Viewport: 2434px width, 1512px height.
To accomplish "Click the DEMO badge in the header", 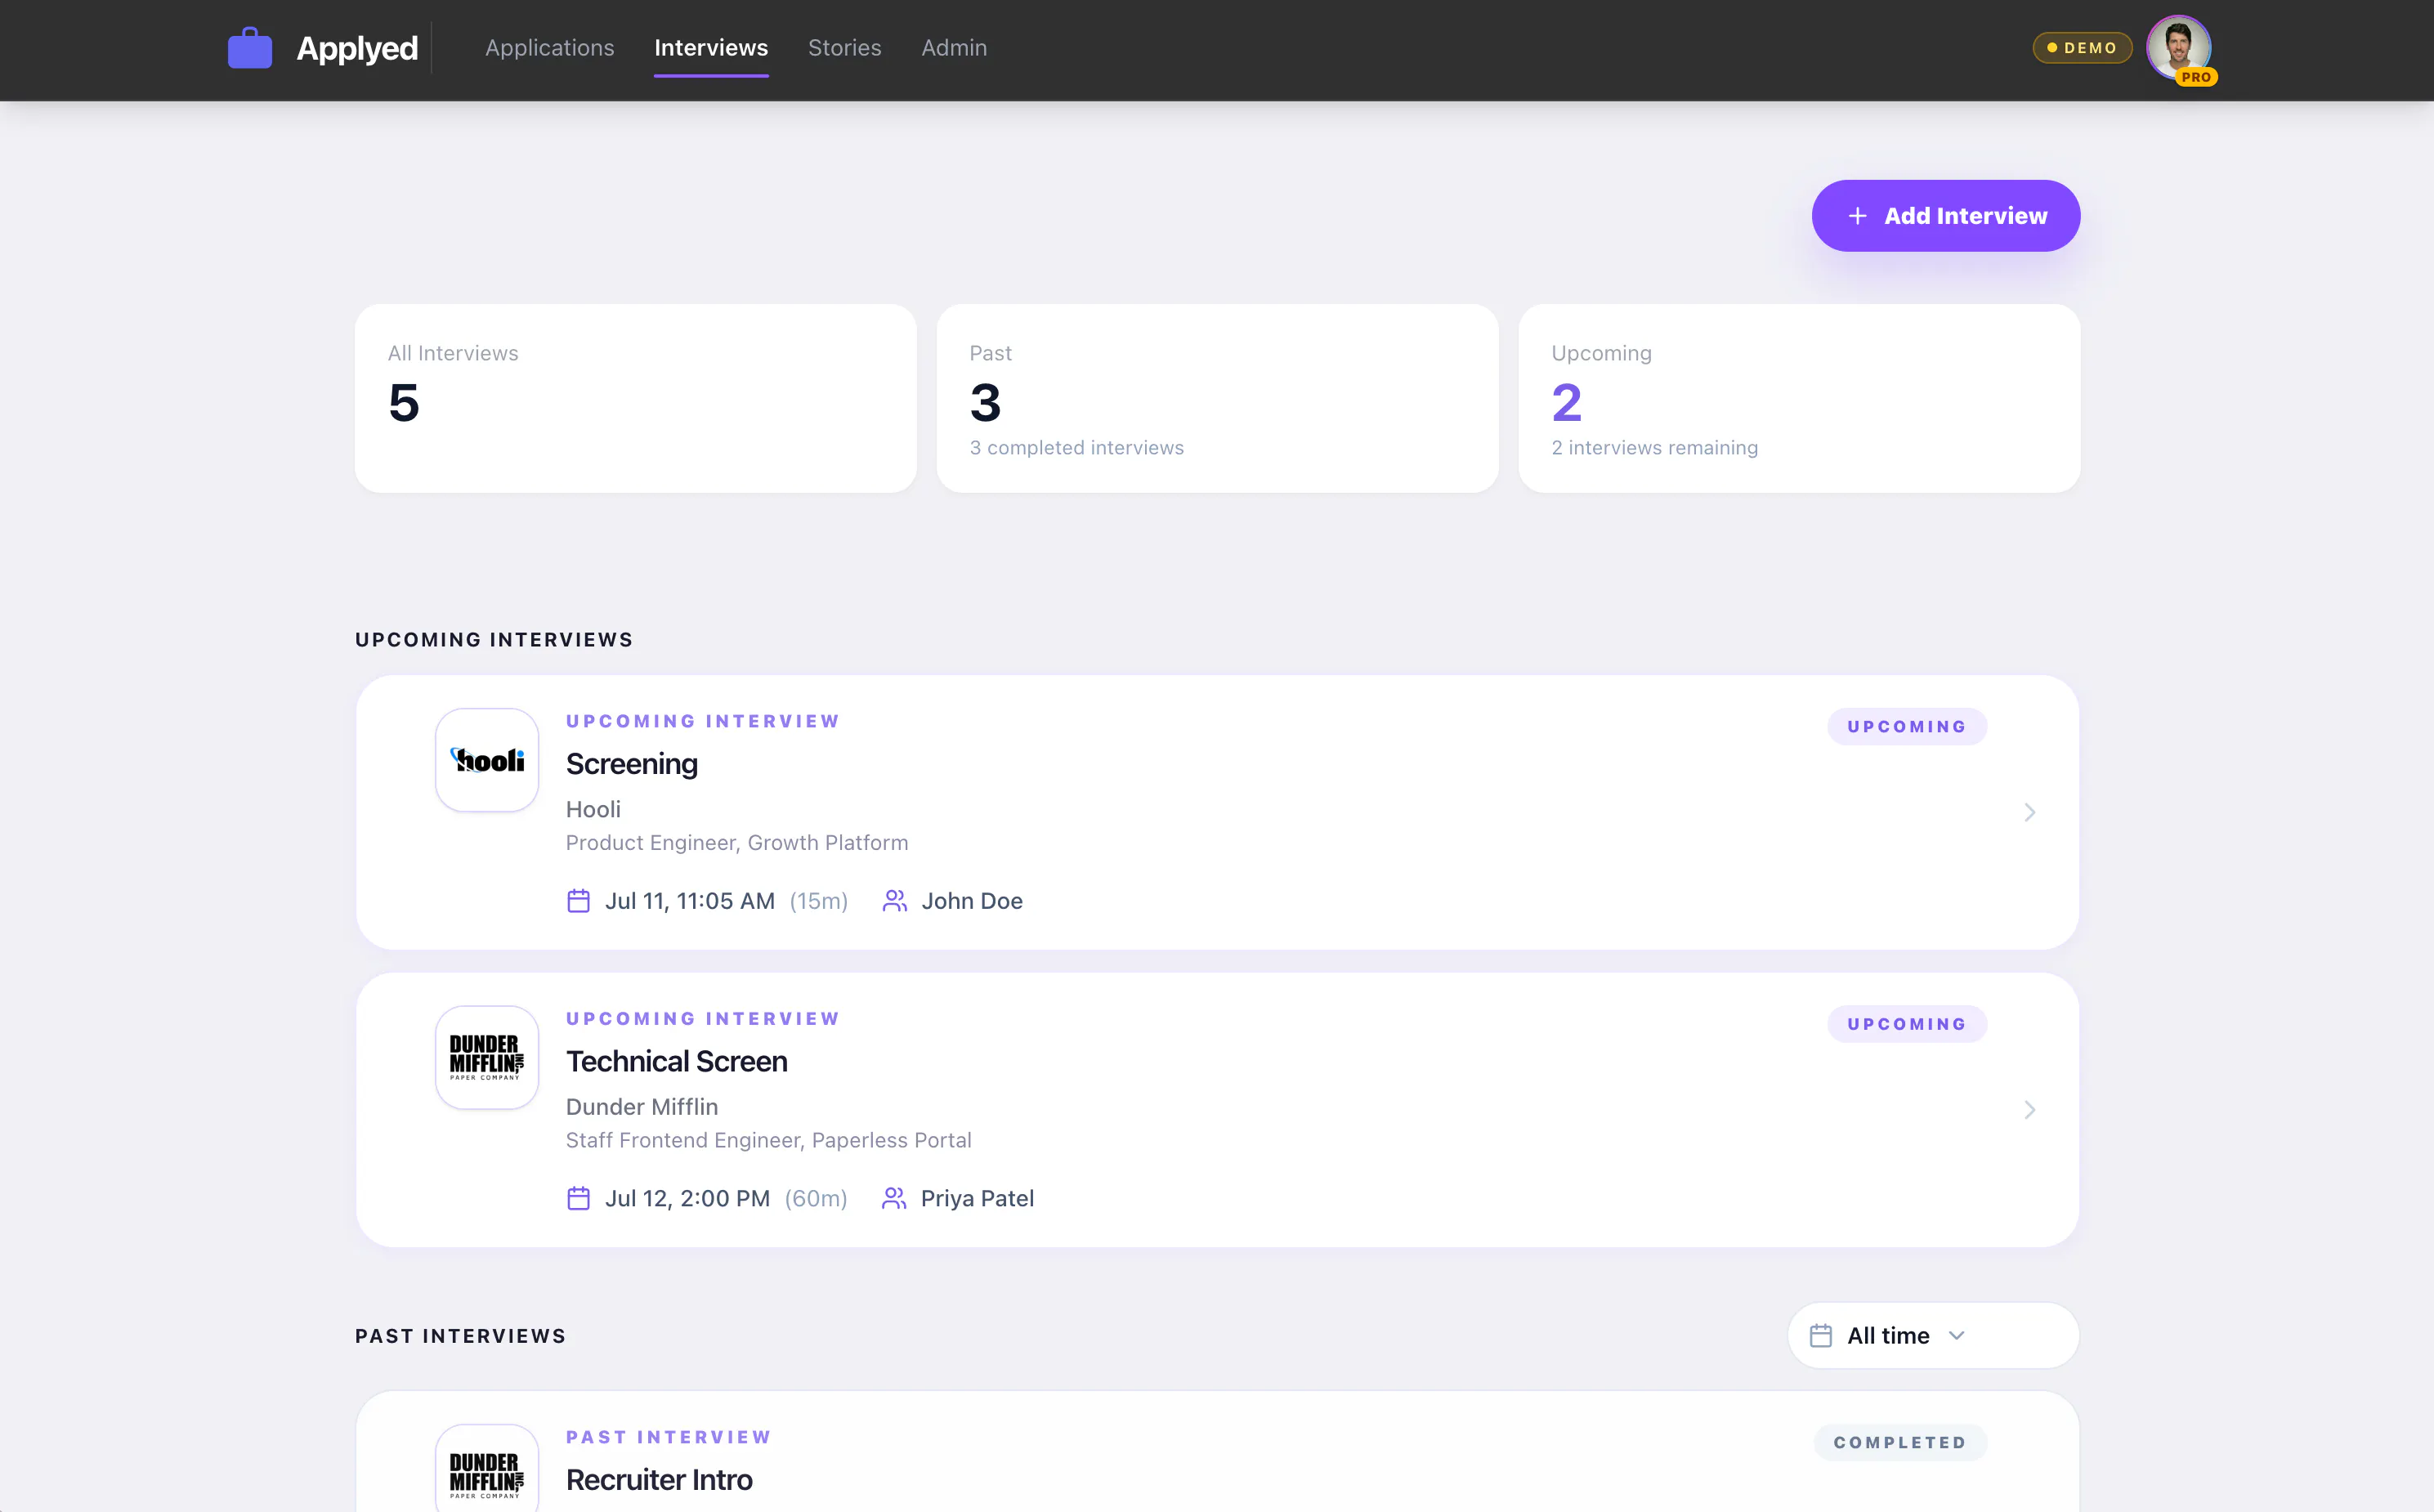I will (x=2082, y=48).
